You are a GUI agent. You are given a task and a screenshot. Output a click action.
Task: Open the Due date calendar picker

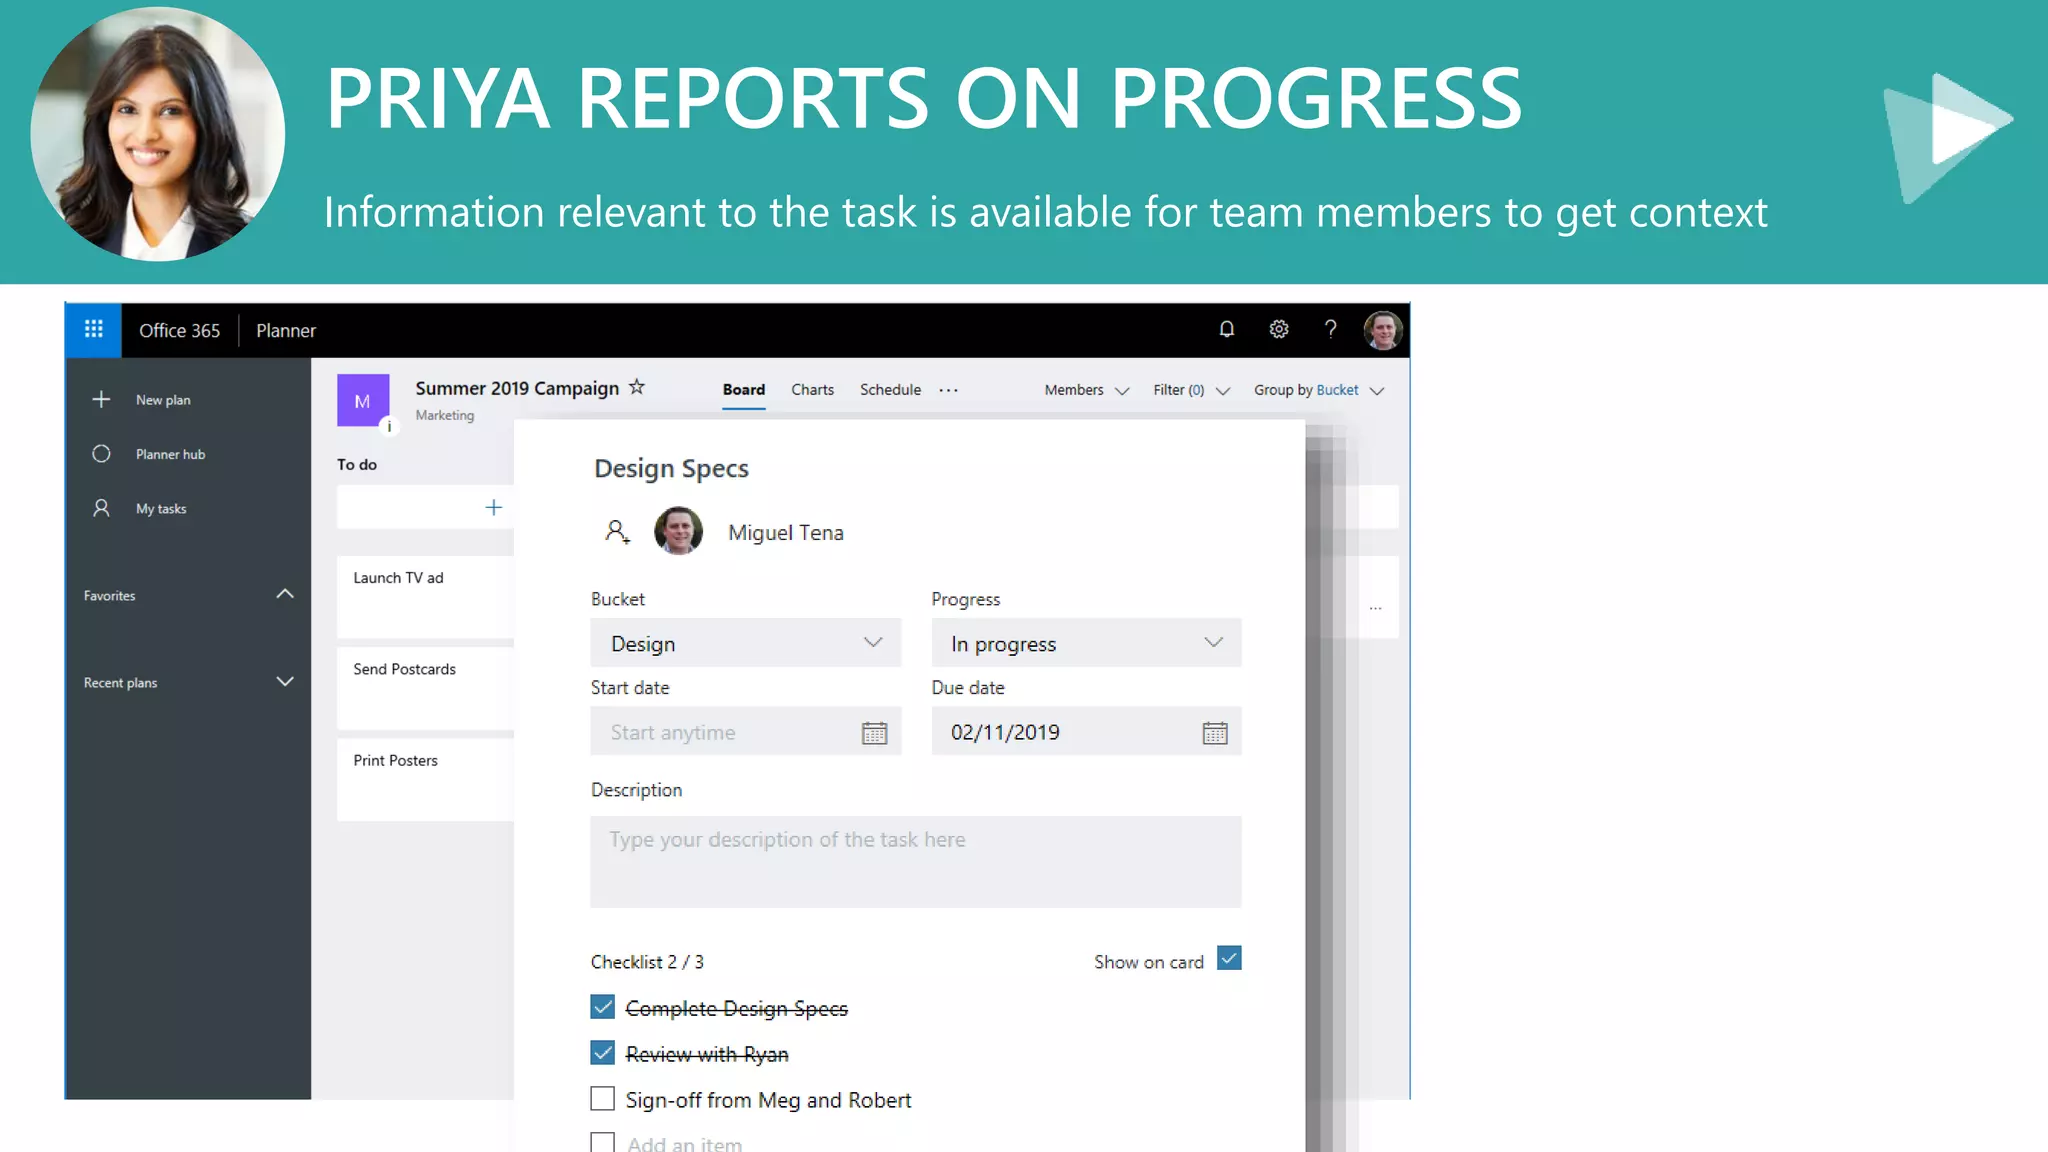1215,733
